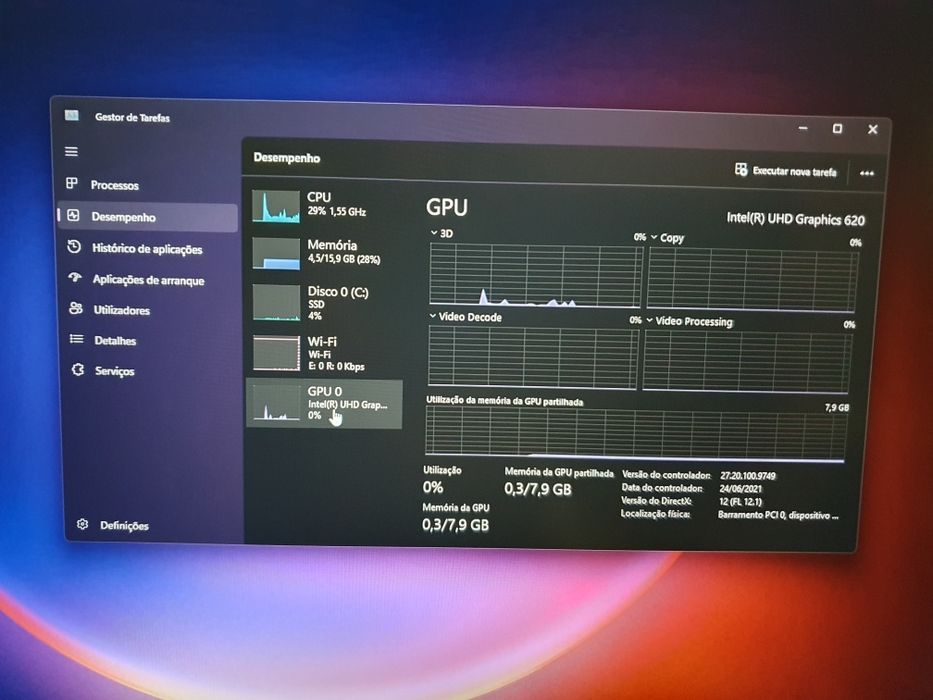Click the Serviços puzzle icon
Screen dimensions: 933x700
pos(78,370)
